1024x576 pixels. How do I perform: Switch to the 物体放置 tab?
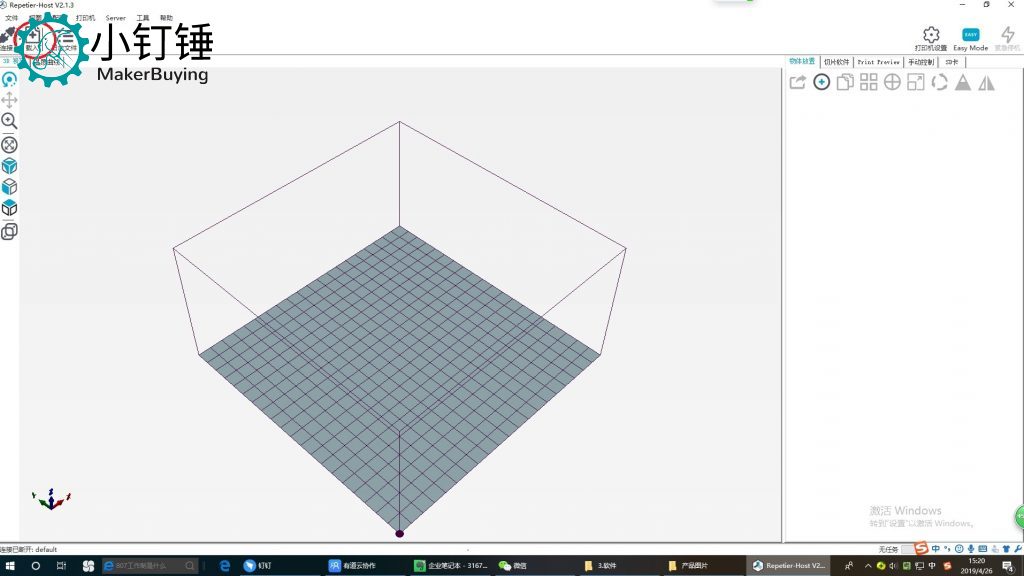pos(802,61)
